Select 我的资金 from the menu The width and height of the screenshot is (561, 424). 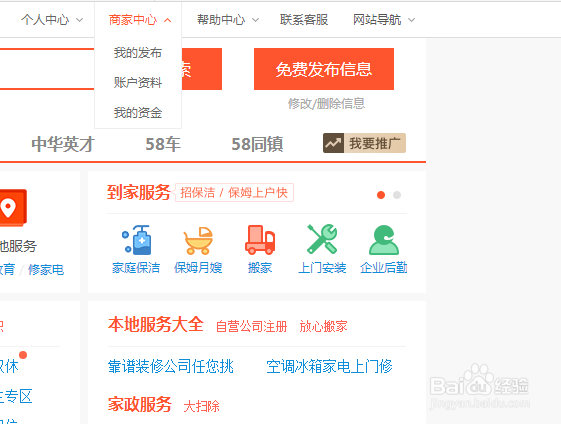click(138, 113)
